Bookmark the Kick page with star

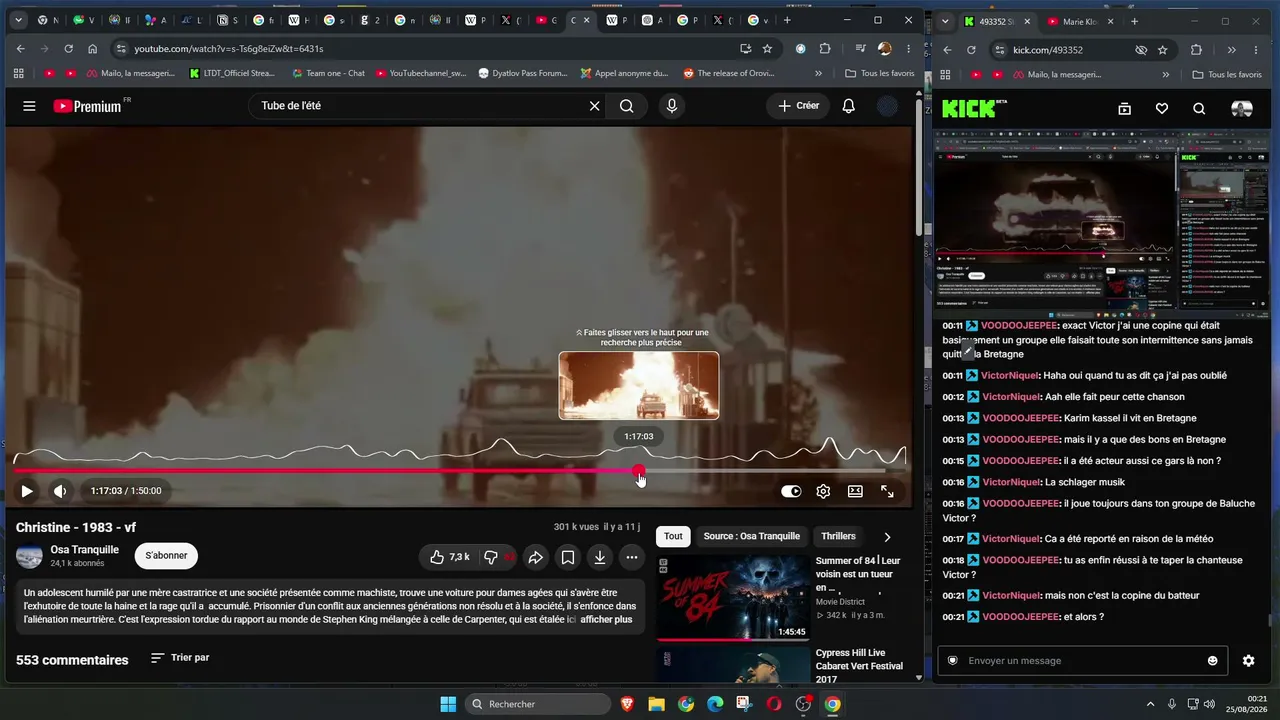pyautogui.click(x=1162, y=50)
